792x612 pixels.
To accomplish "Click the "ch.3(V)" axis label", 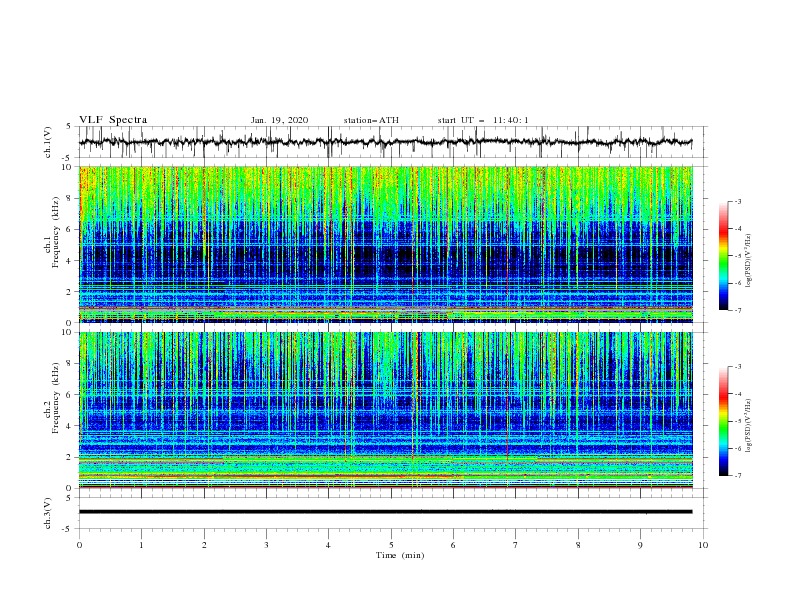I will 48,513.
